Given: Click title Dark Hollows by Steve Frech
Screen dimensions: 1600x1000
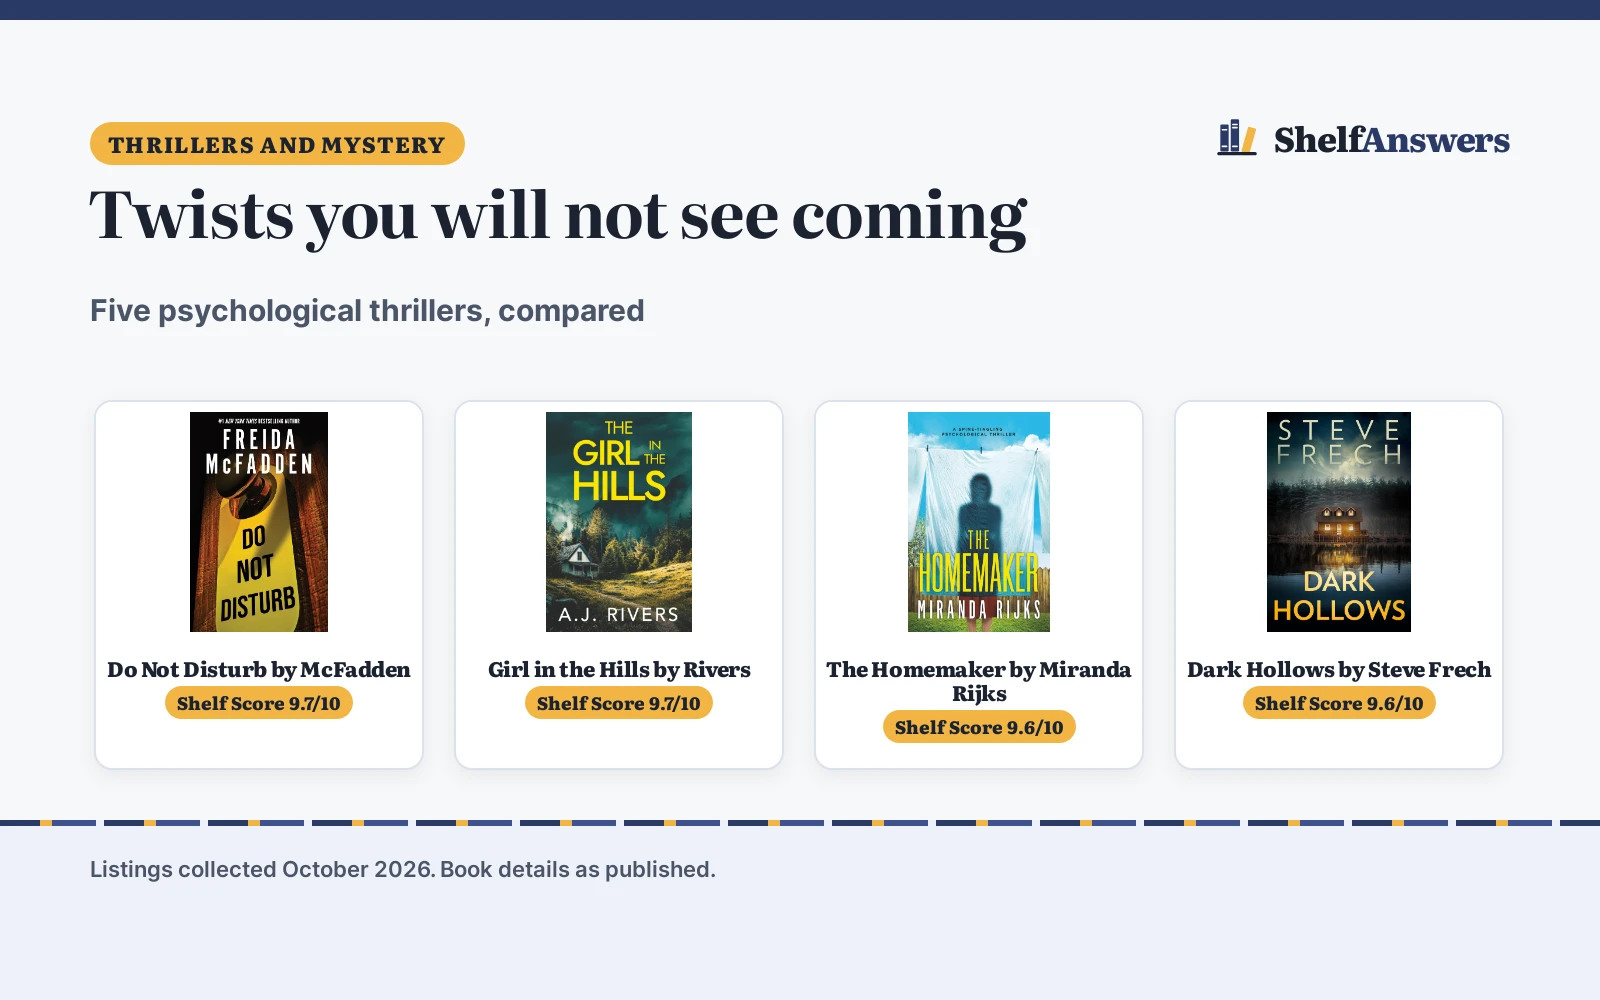Looking at the screenshot, I should tap(1339, 670).
